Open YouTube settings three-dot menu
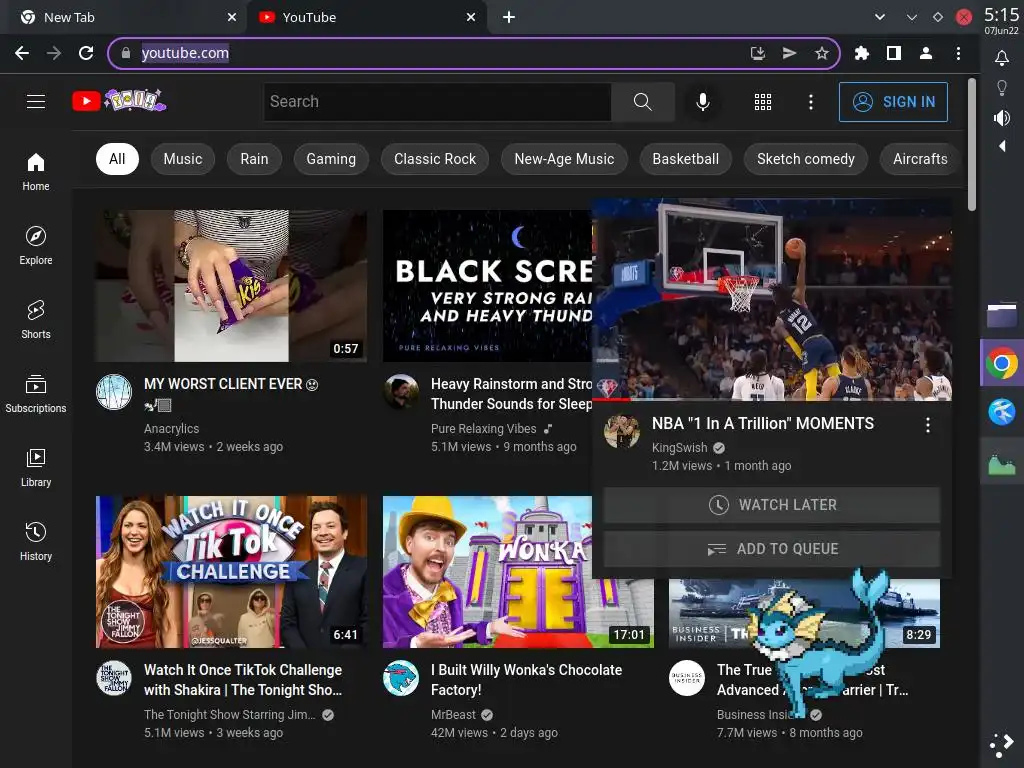The height and width of the screenshot is (768, 1024). point(810,101)
